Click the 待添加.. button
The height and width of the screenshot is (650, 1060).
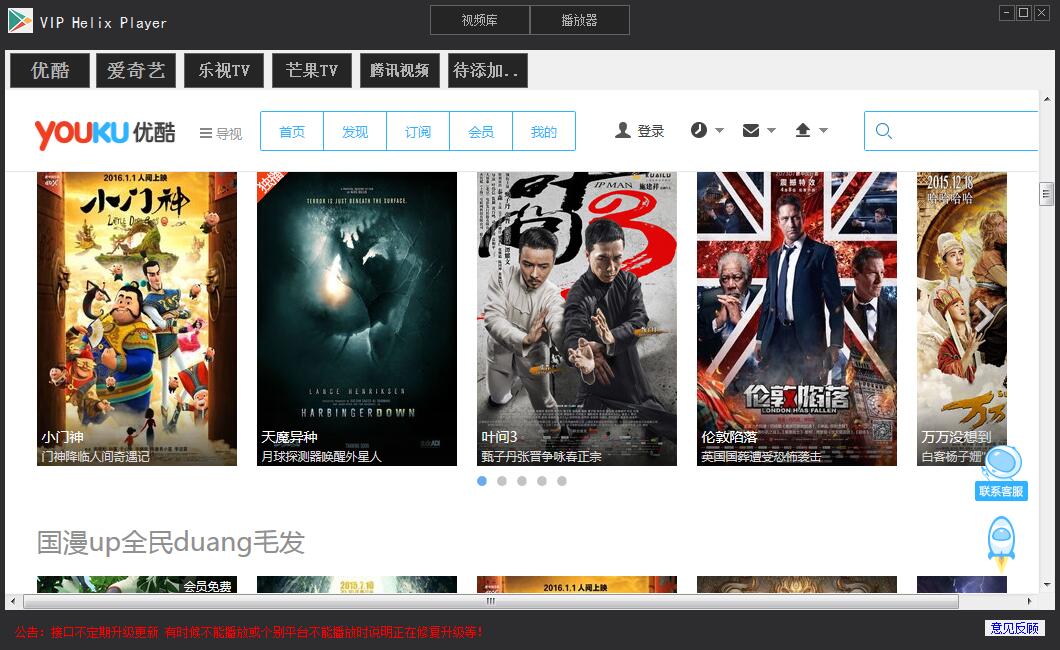pos(487,70)
